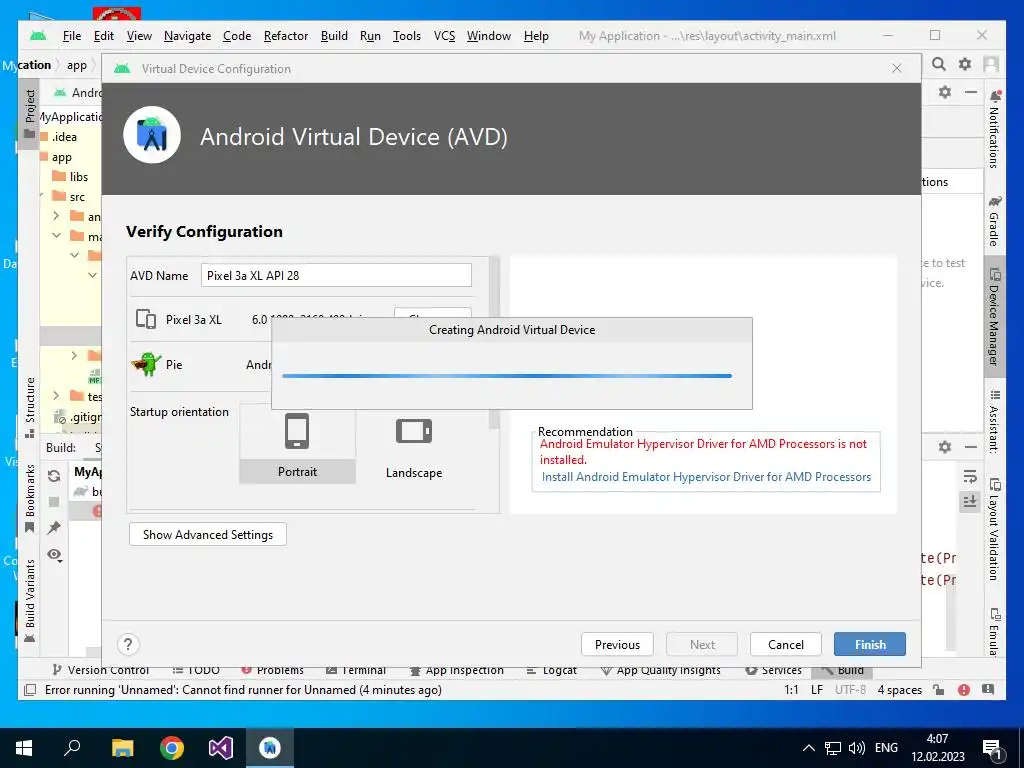The image size is (1024, 768).
Task: Toggle scroll to end in Build output
Action: tap(970, 502)
